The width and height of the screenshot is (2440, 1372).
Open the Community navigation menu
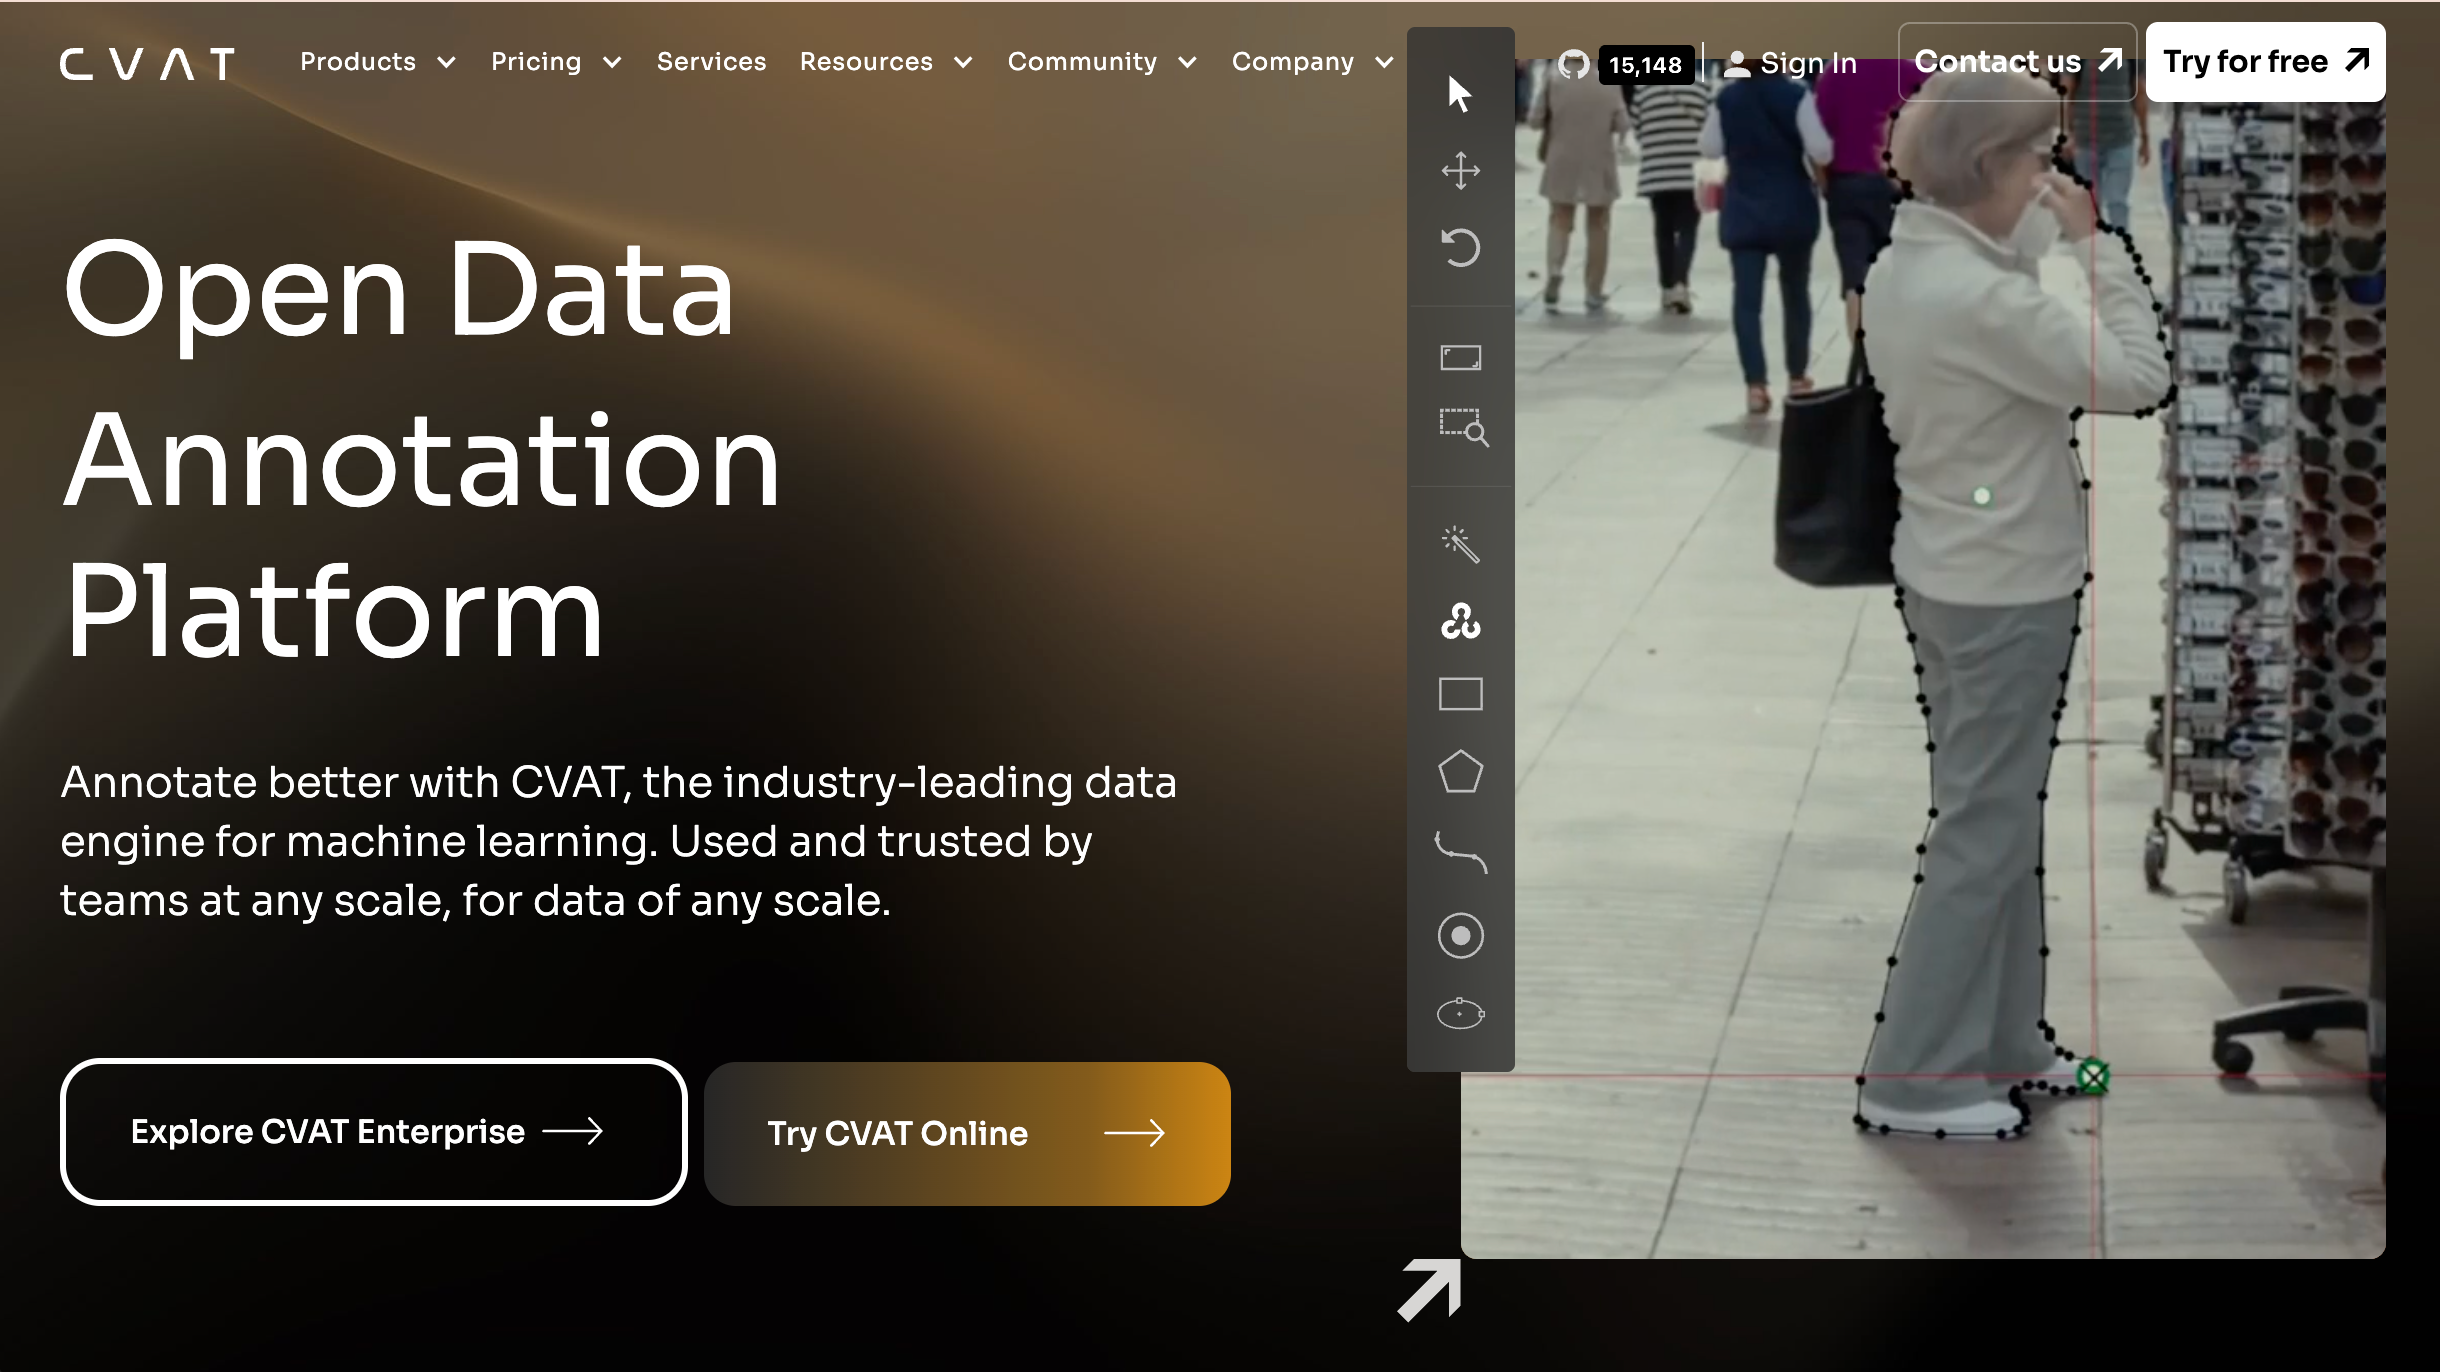click(x=1101, y=62)
